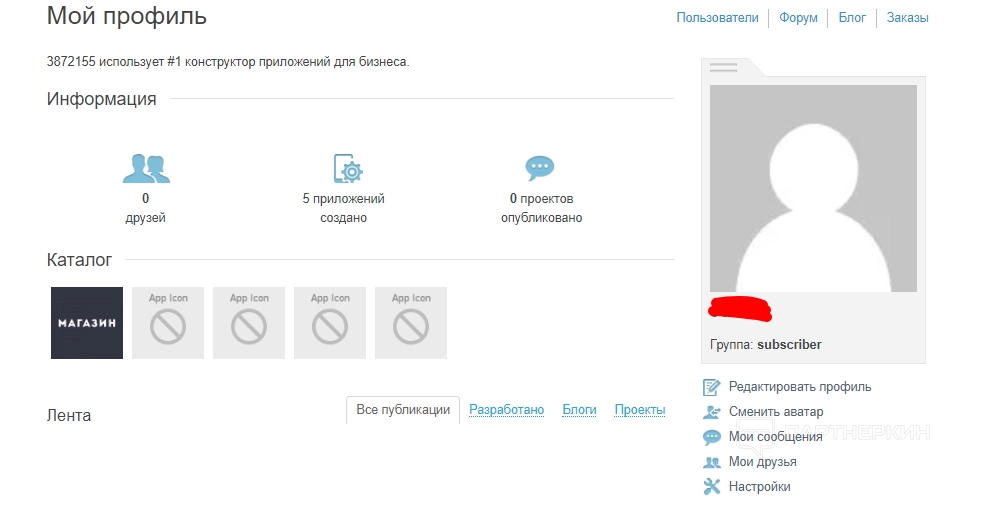The image size is (981, 510).
Task: Open the Заказы menu link
Action: [907, 18]
